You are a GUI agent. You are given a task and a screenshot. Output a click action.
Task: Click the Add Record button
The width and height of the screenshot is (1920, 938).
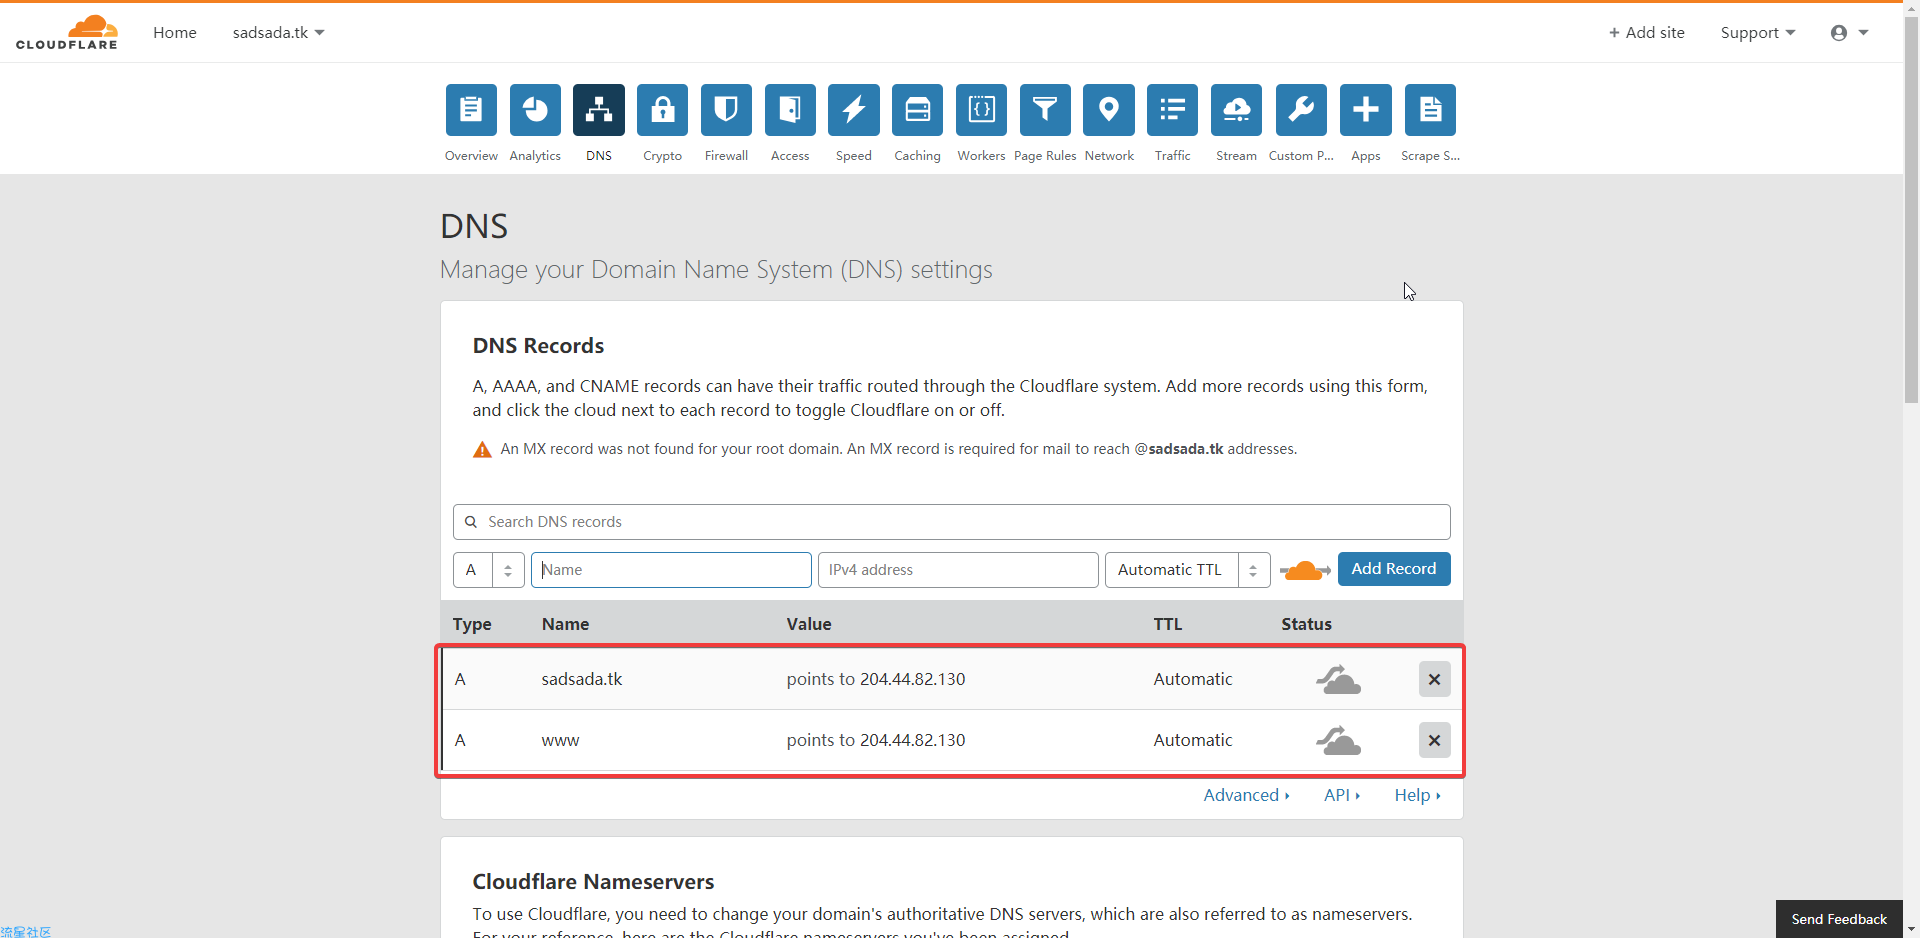1394,569
